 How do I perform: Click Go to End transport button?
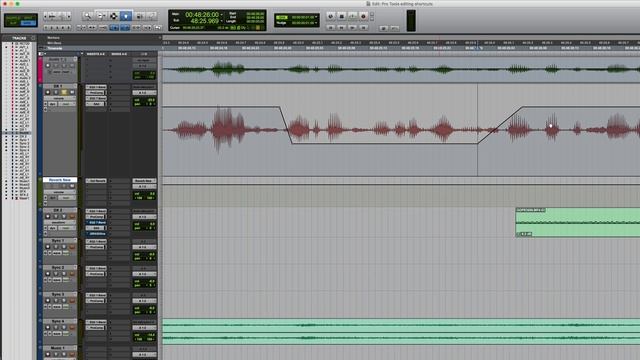pyautogui.click(x=363, y=27)
